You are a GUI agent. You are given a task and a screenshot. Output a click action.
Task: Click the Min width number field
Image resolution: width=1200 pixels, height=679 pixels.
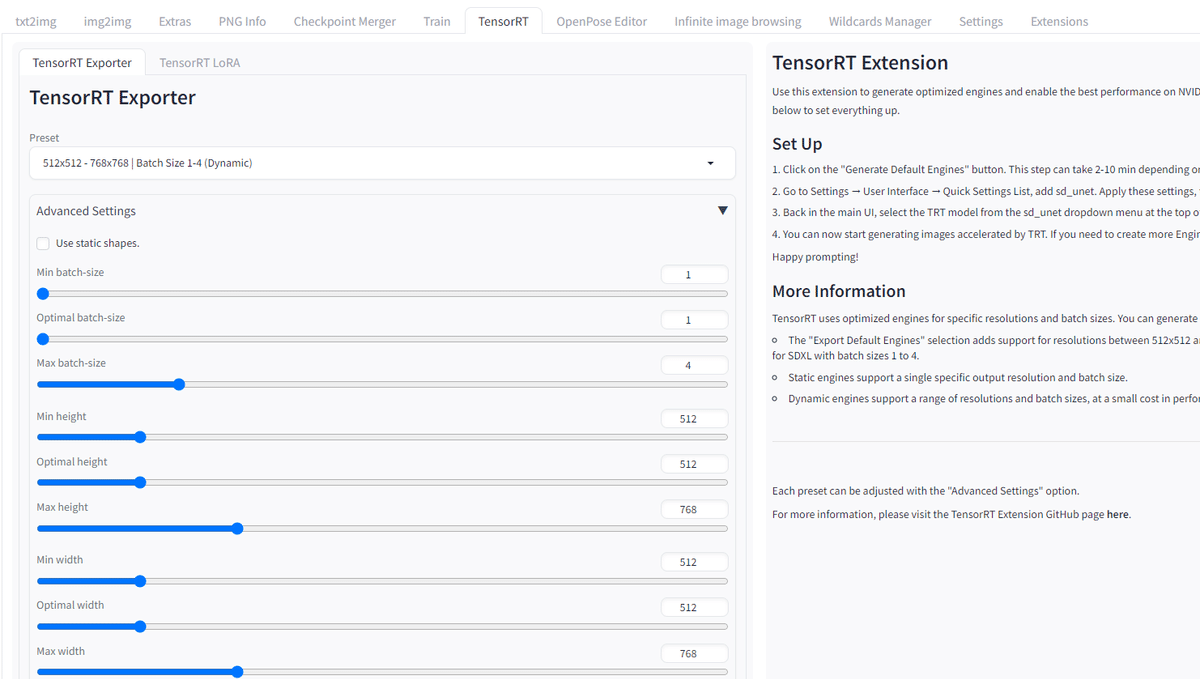pyautogui.click(x=694, y=562)
